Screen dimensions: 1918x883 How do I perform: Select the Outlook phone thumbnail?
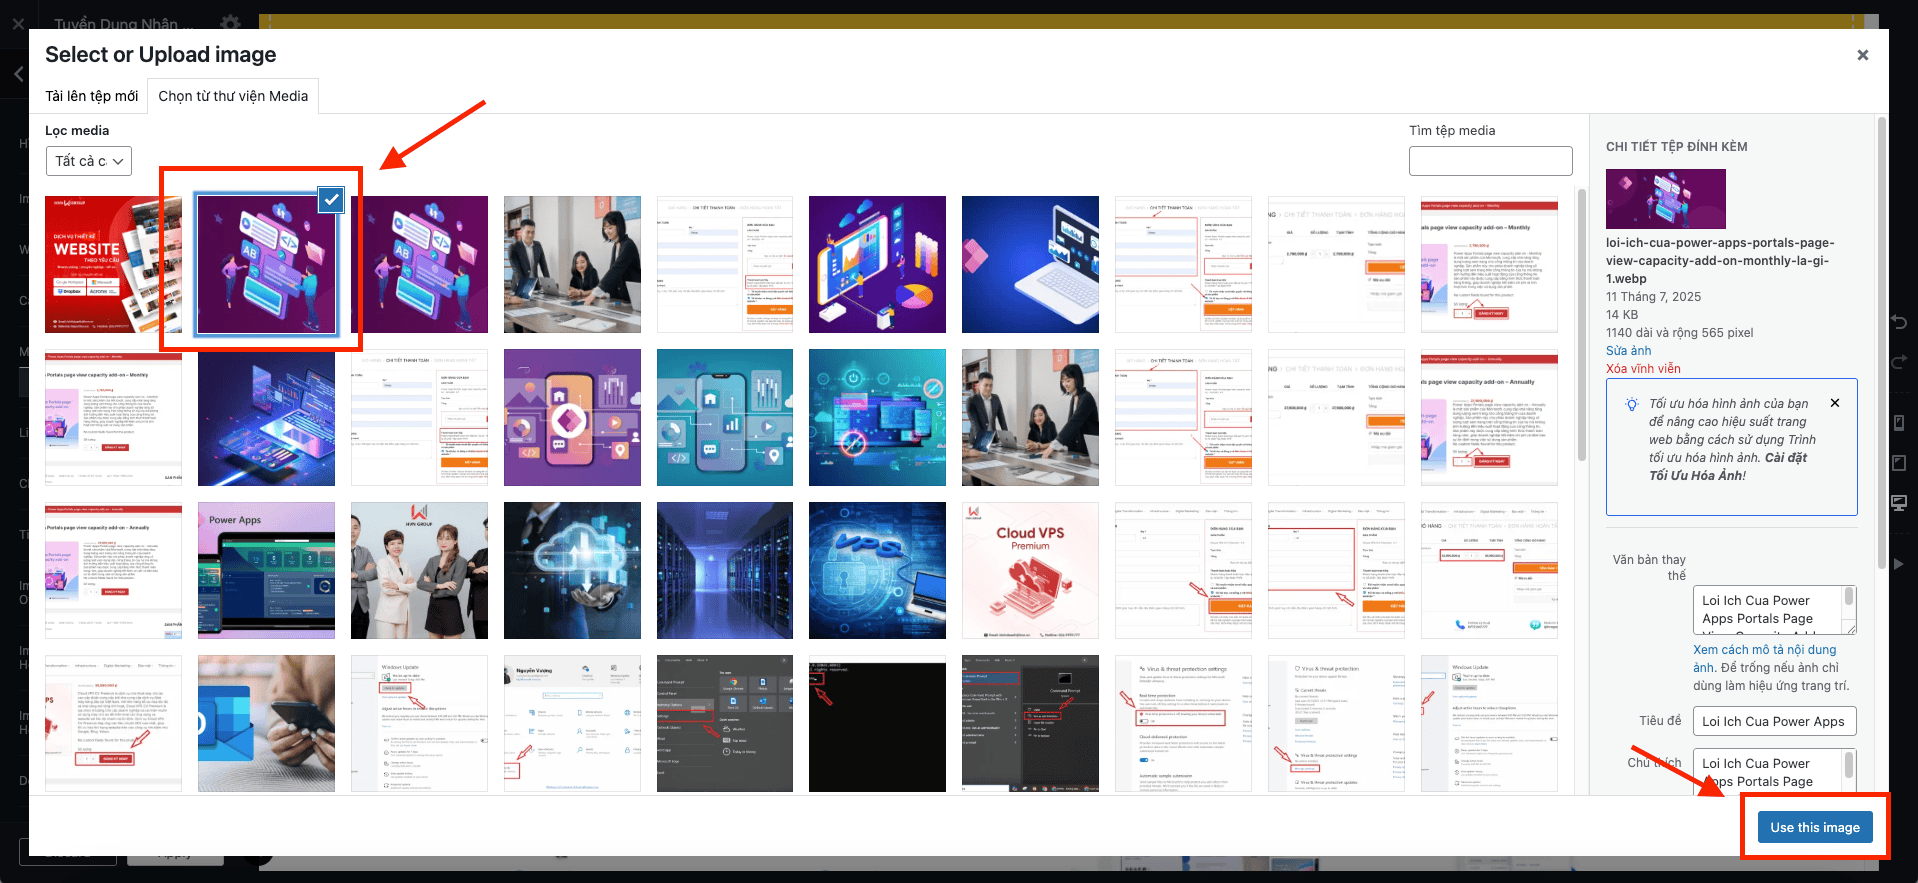tap(266, 724)
